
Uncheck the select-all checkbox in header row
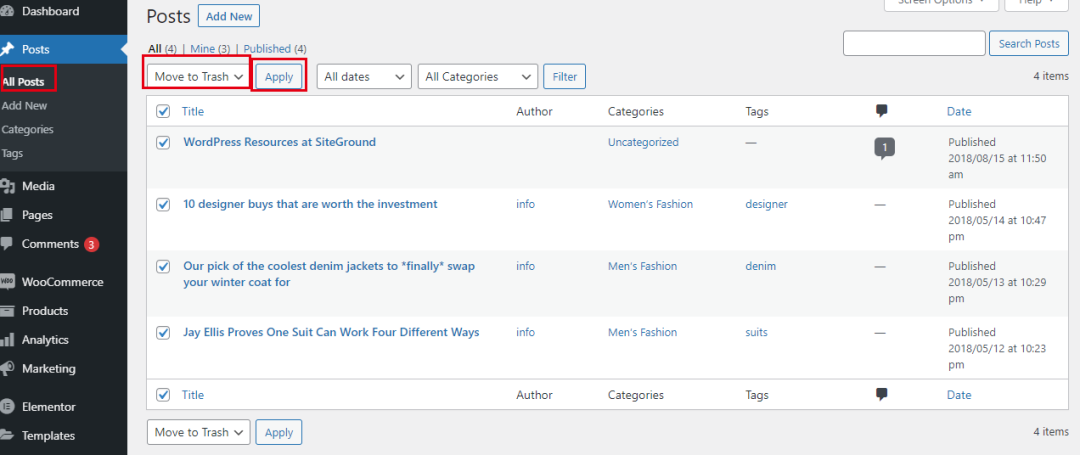[x=164, y=112]
